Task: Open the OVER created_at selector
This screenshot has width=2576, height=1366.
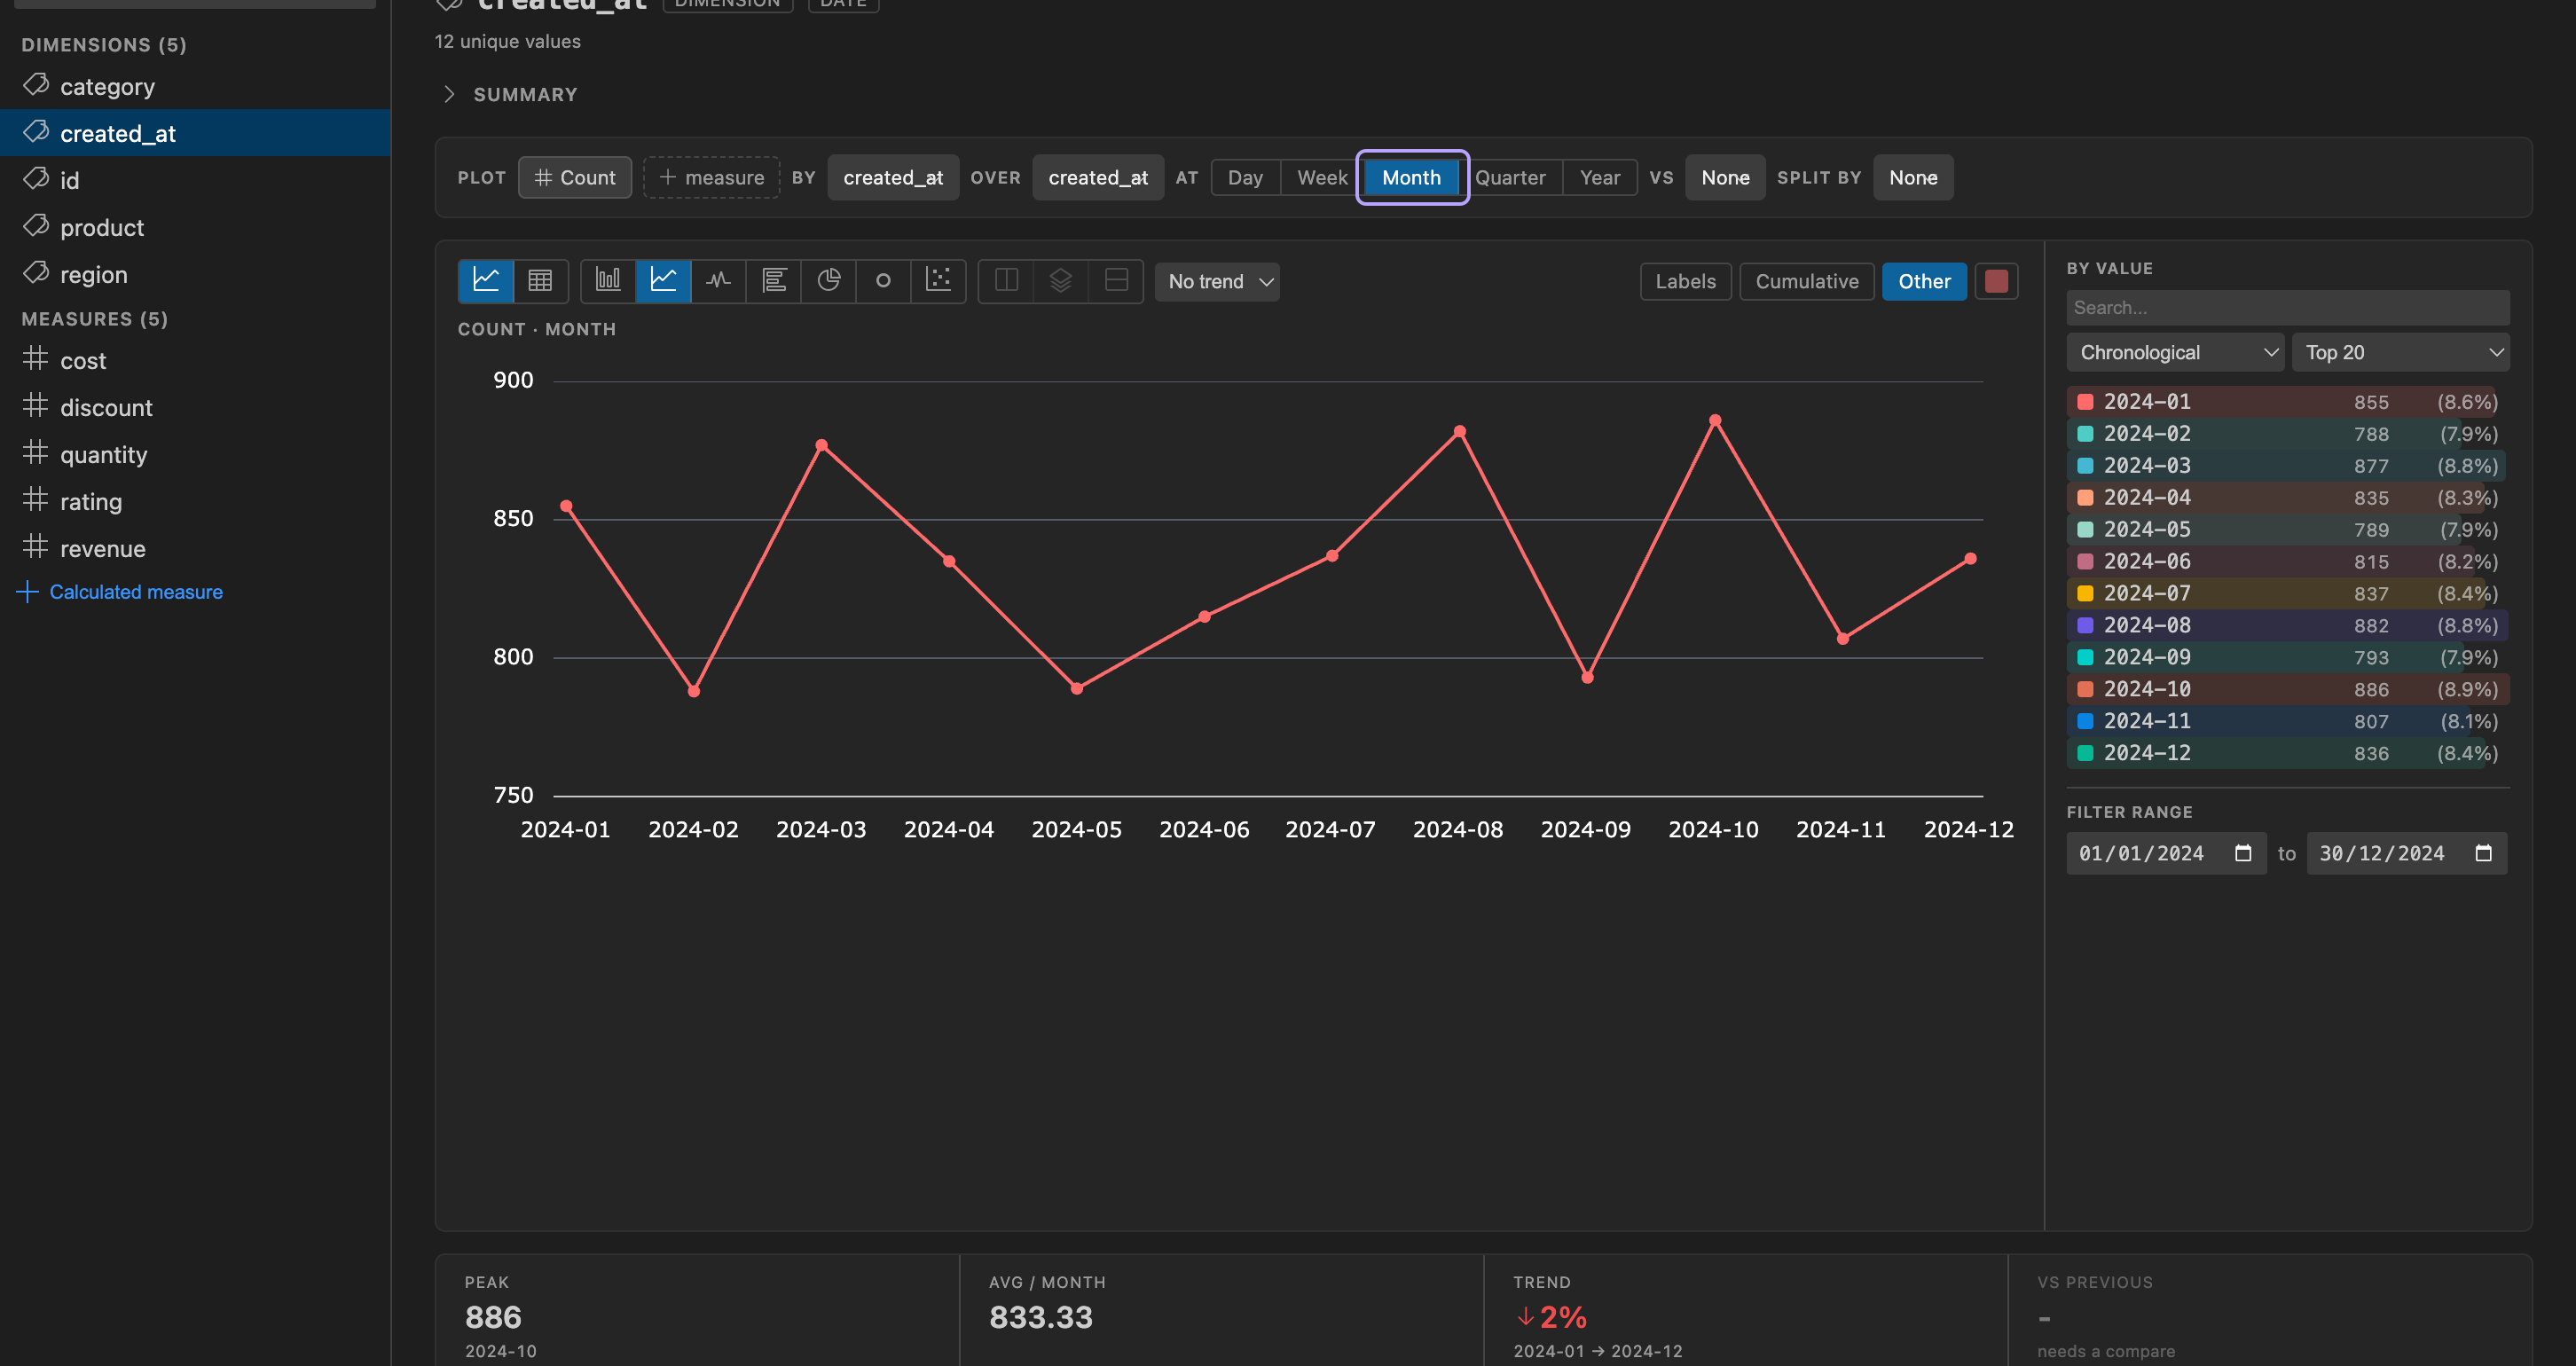Action: coord(1098,177)
